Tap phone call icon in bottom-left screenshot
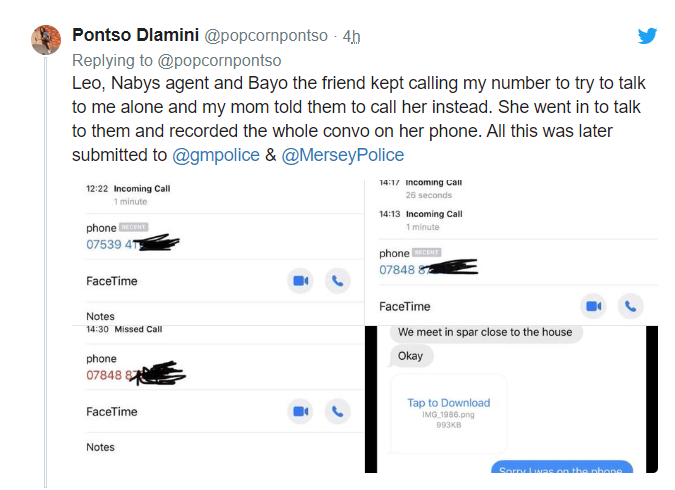Screen dimensions: 675x490 [x=337, y=411]
